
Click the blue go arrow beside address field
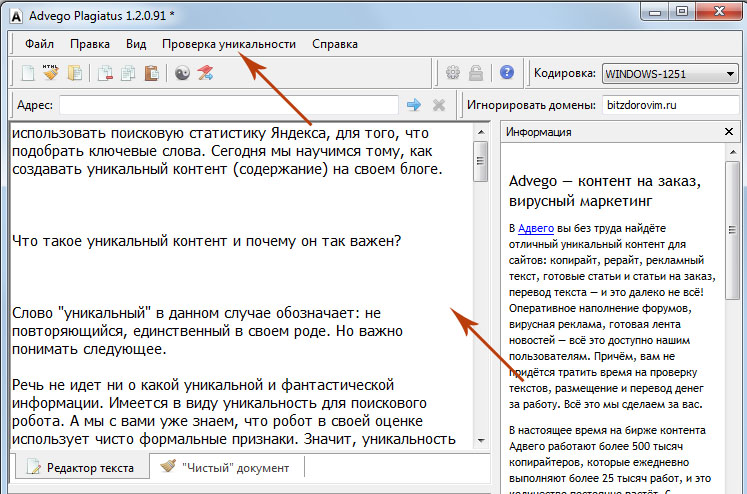(x=413, y=105)
